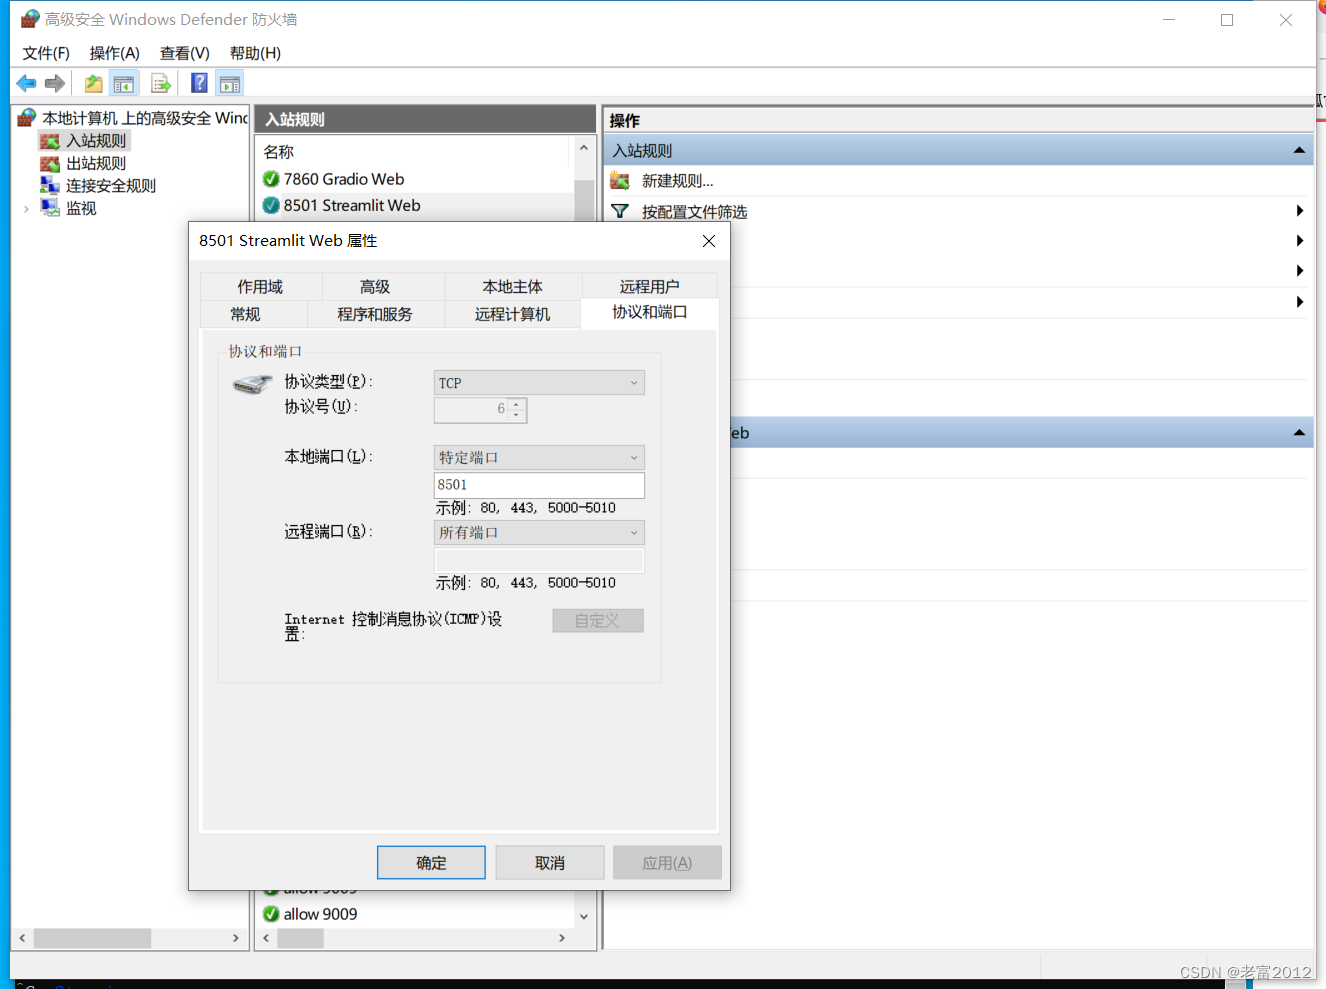Click the empty remote port input field
1326x989 pixels.
[539, 560]
